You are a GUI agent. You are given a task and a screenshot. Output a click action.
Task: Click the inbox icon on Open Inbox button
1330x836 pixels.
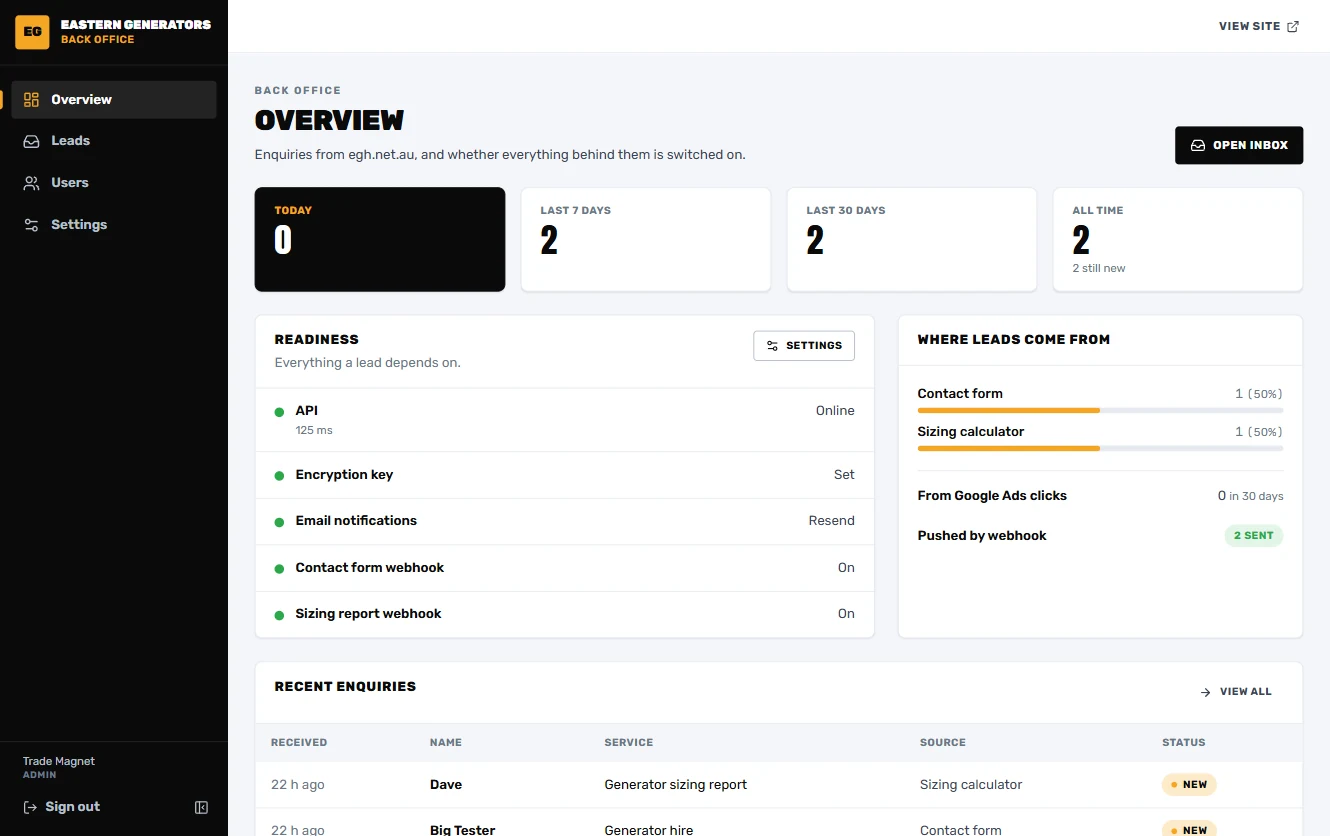1198,145
